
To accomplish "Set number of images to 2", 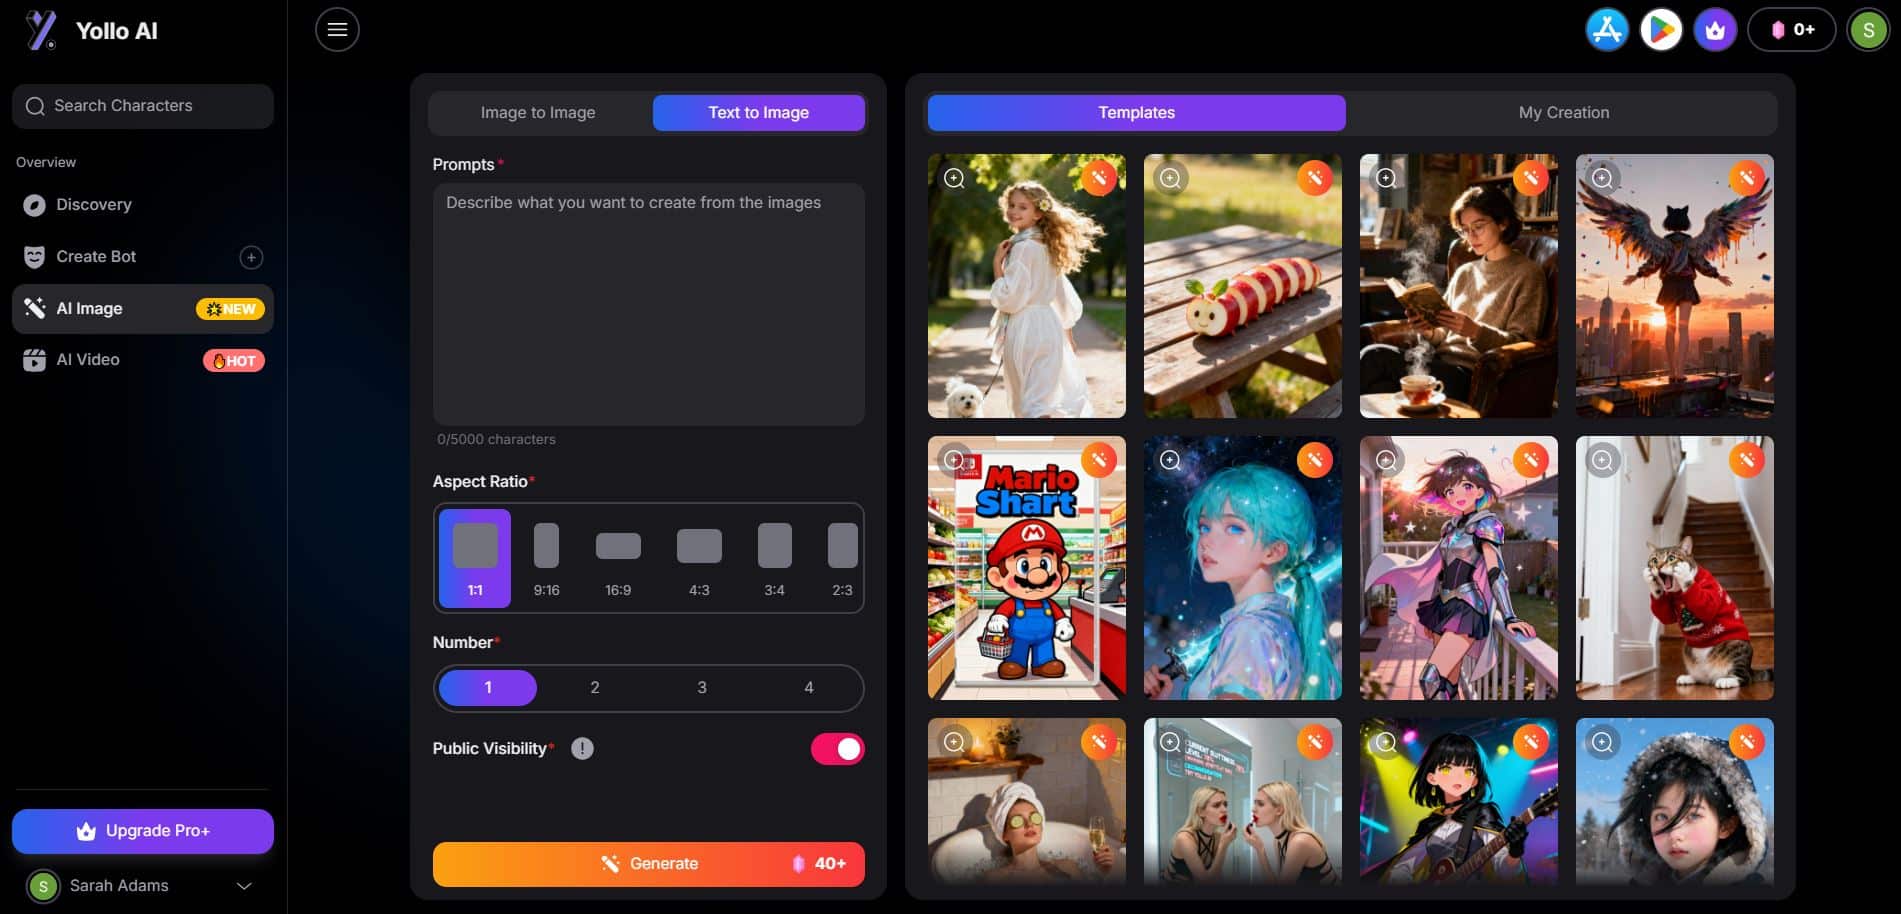I will [595, 688].
